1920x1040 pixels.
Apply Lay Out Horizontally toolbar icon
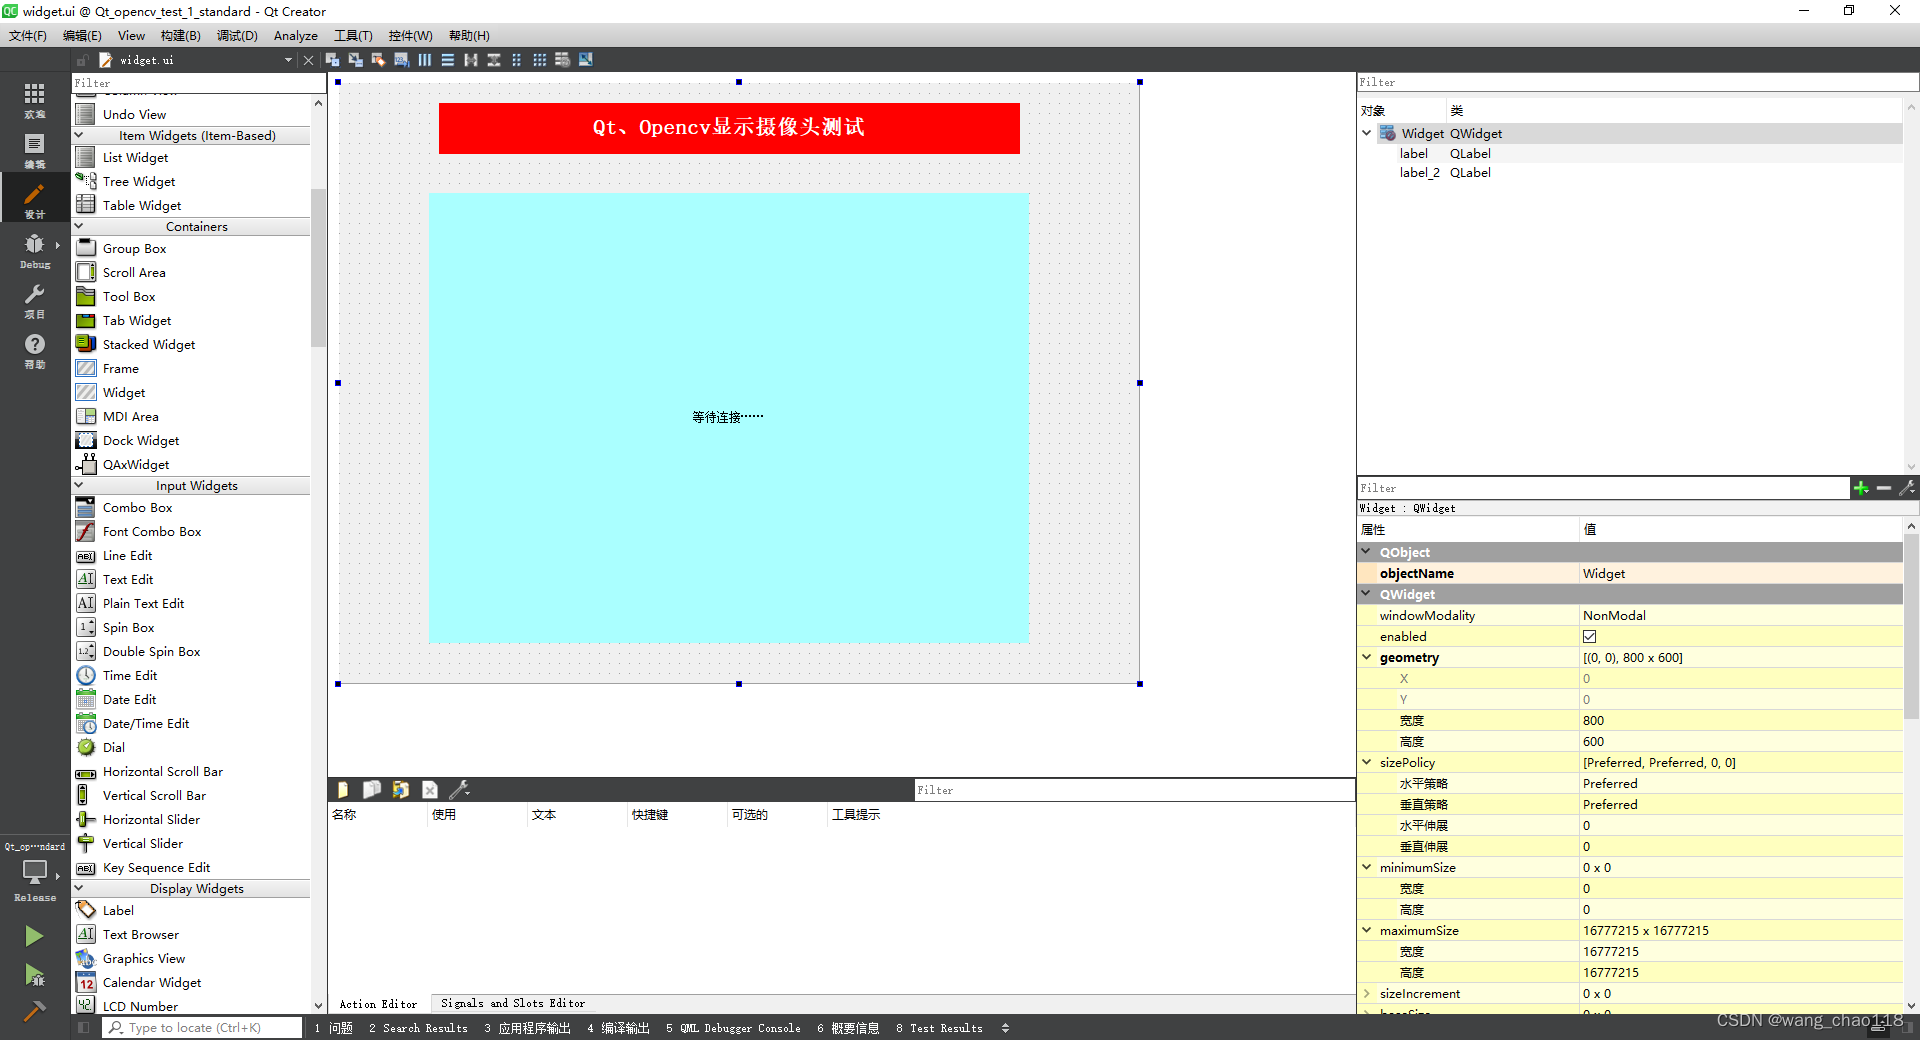pyautogui.click(x=425, y=60)
